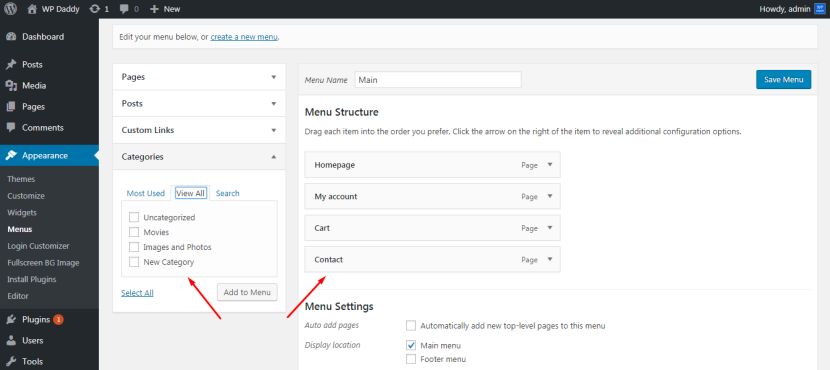Viewport: 830px width, 370px height.
Task: Click the Comments sidebar icon
Action: click(11, 128)
